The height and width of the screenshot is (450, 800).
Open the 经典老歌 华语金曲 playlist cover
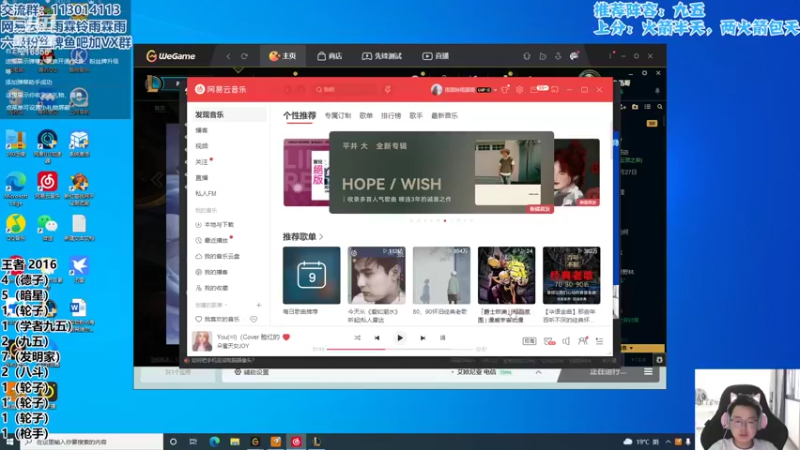pyautogui.click(x=571, y=276)
